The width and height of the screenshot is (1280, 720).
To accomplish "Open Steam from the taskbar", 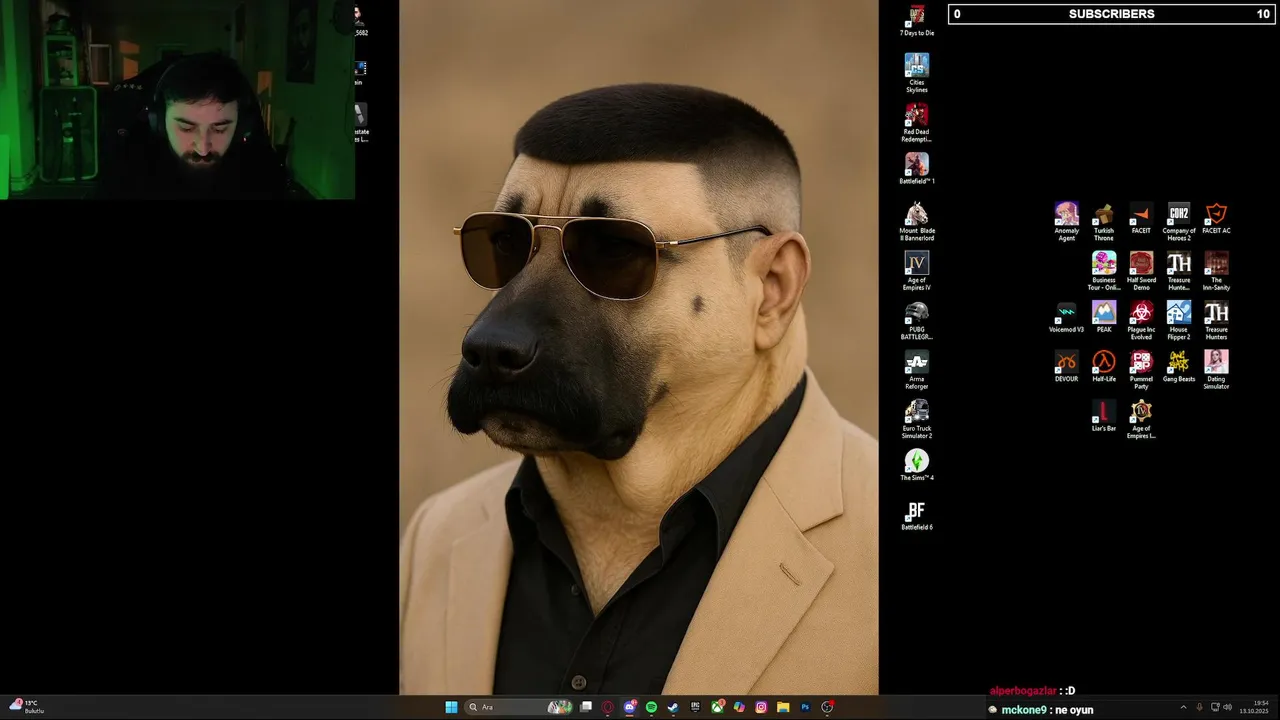I will coord(673,707).
